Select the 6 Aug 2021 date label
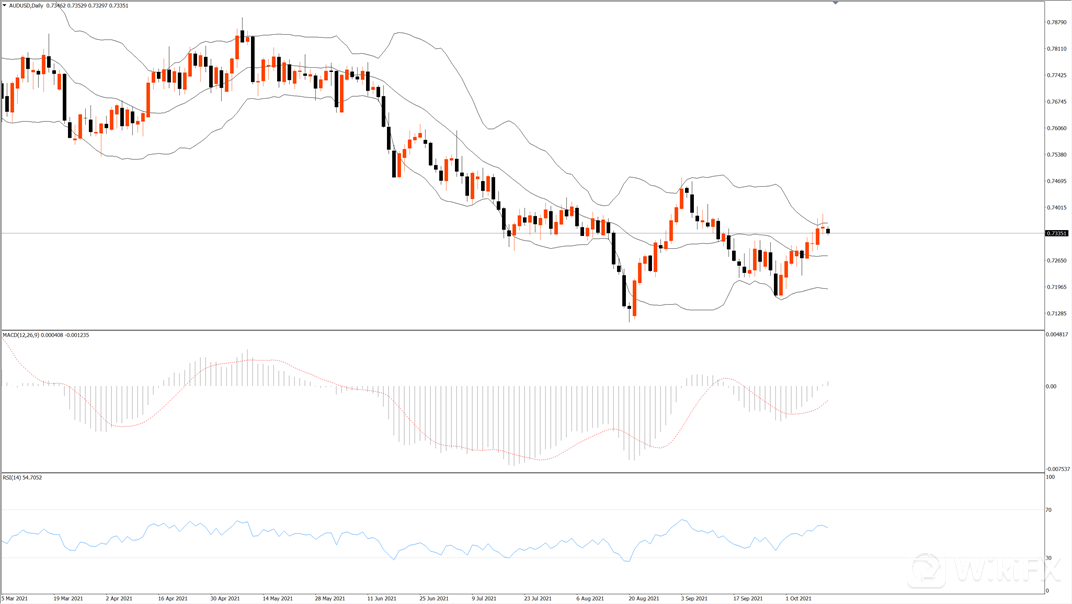Image resolution: width=1072 pixels, height=604 pixels. coord(591,599)
